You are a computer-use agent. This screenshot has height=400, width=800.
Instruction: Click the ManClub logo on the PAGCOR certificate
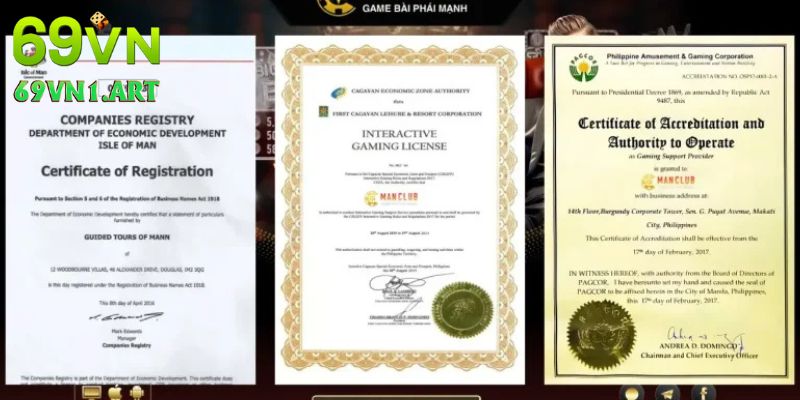pos(668,182)
